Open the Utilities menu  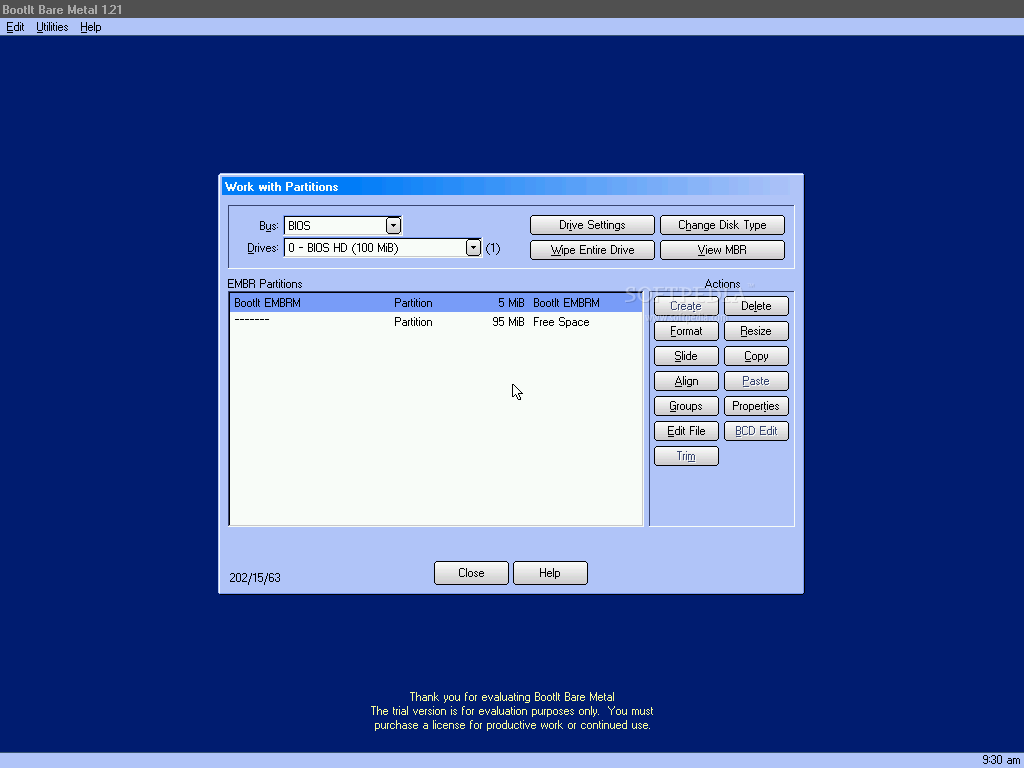[x=52, y=27]
